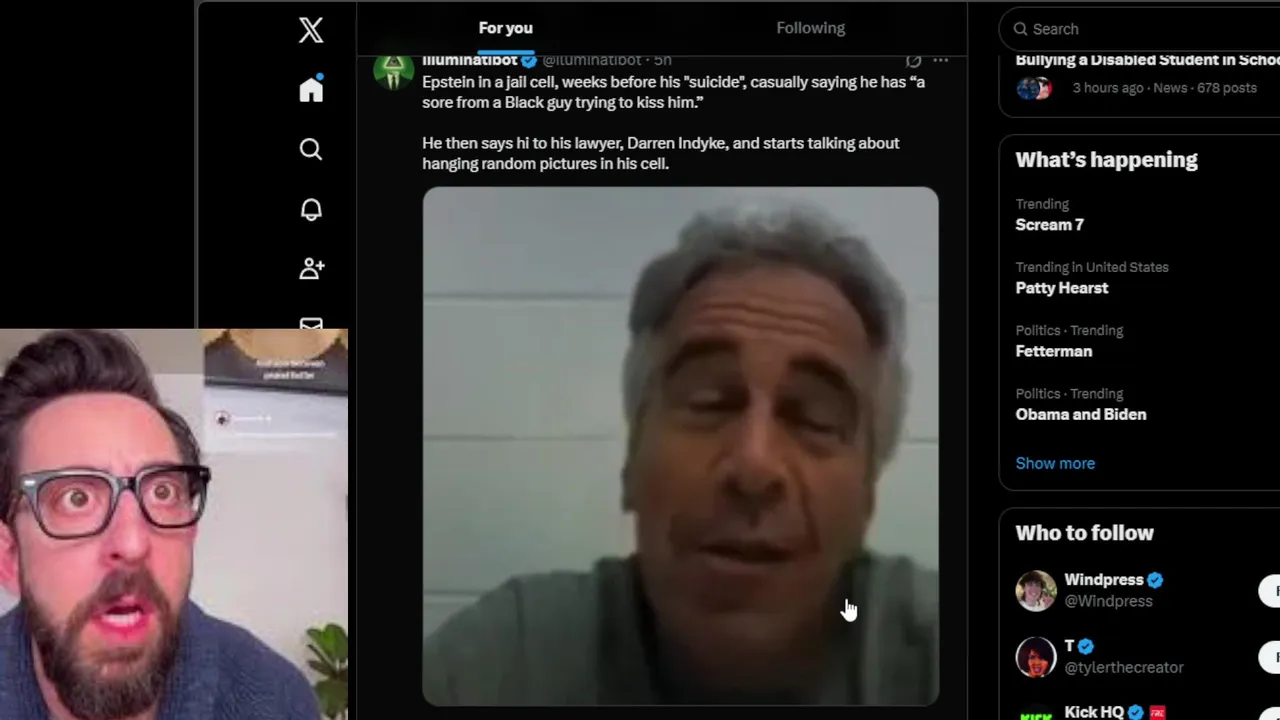Viewport: 1280px width, 720px height.
Task: Open the people Follow sidebar icon
Action: point(311,268)
